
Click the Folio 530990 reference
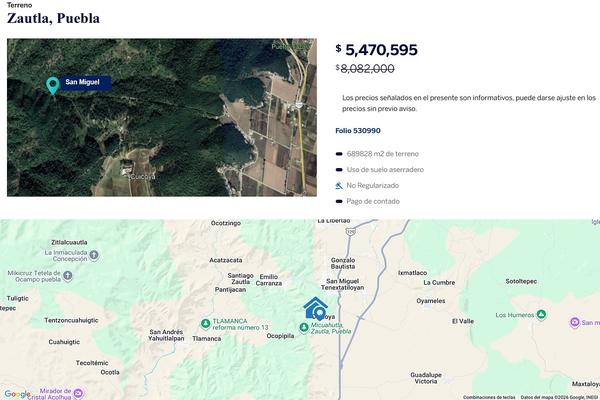pyautogui.click(x=358, y=131)
